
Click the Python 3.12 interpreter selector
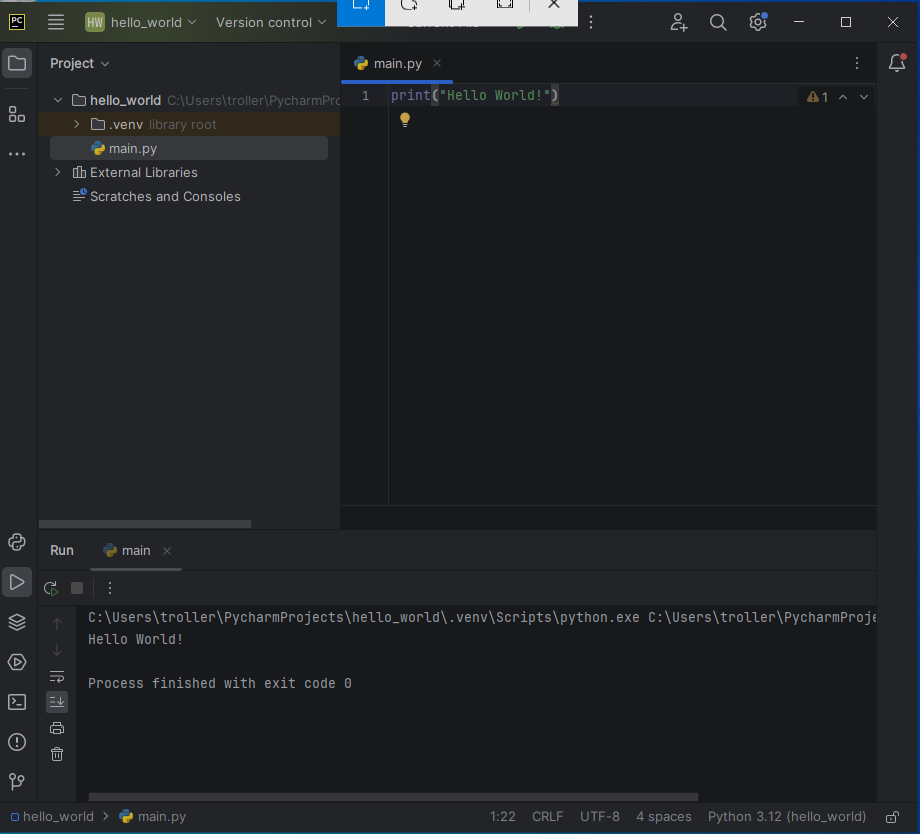click(x=786, y=817)
